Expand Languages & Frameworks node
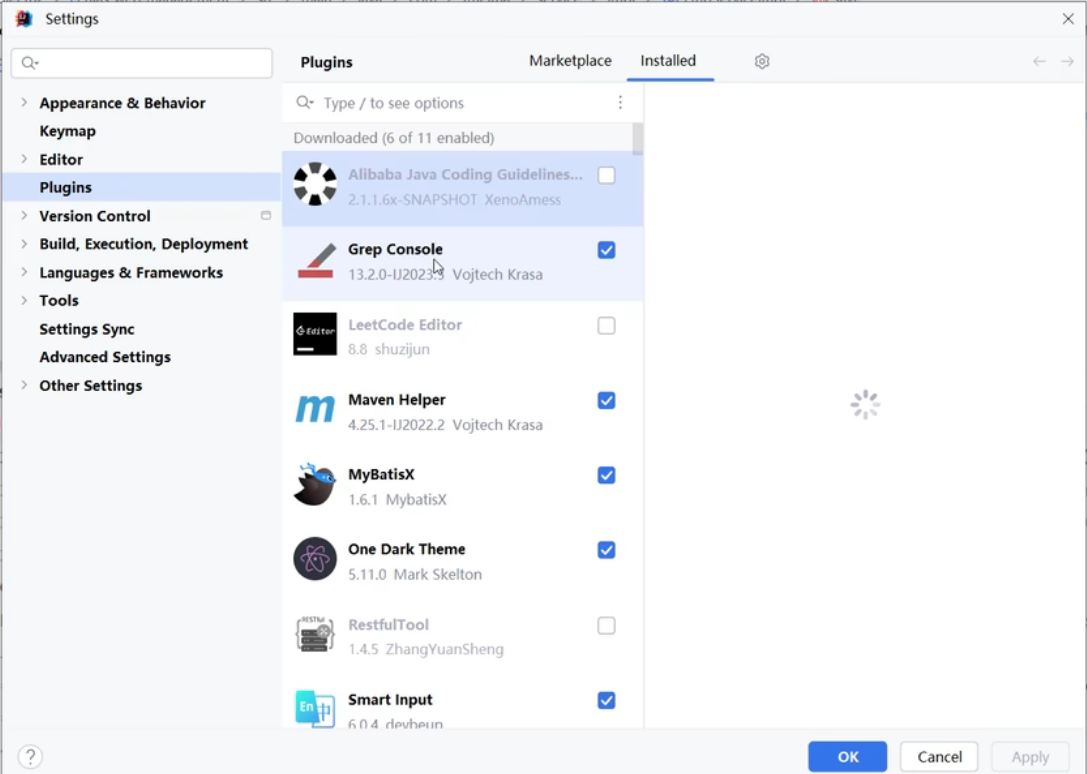Viewport: 1087px width, 774px height. pos(24,272)
